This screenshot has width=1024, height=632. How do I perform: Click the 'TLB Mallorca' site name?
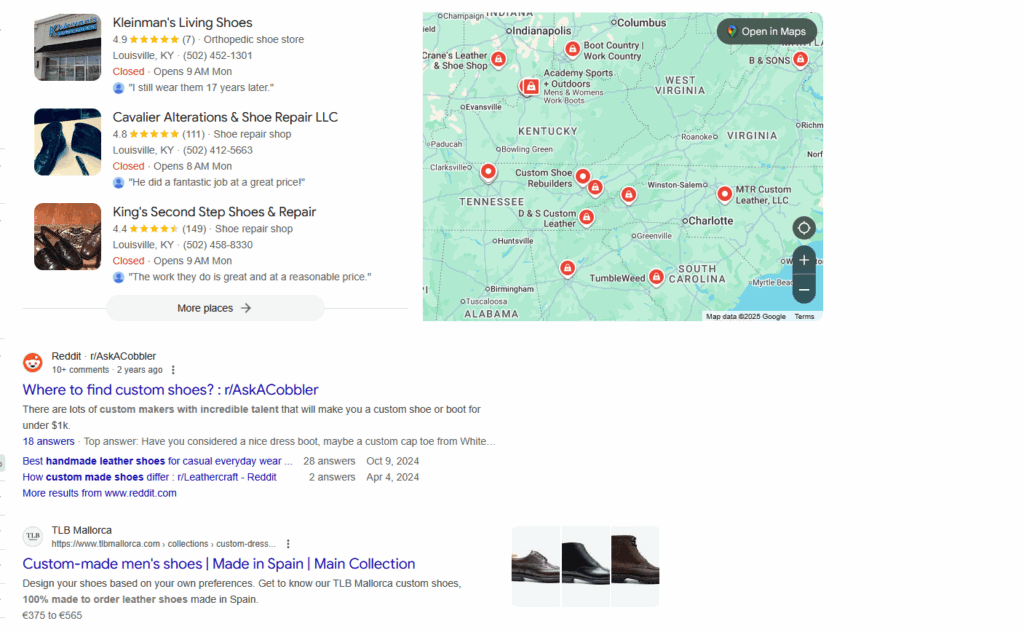pos(82,531)
